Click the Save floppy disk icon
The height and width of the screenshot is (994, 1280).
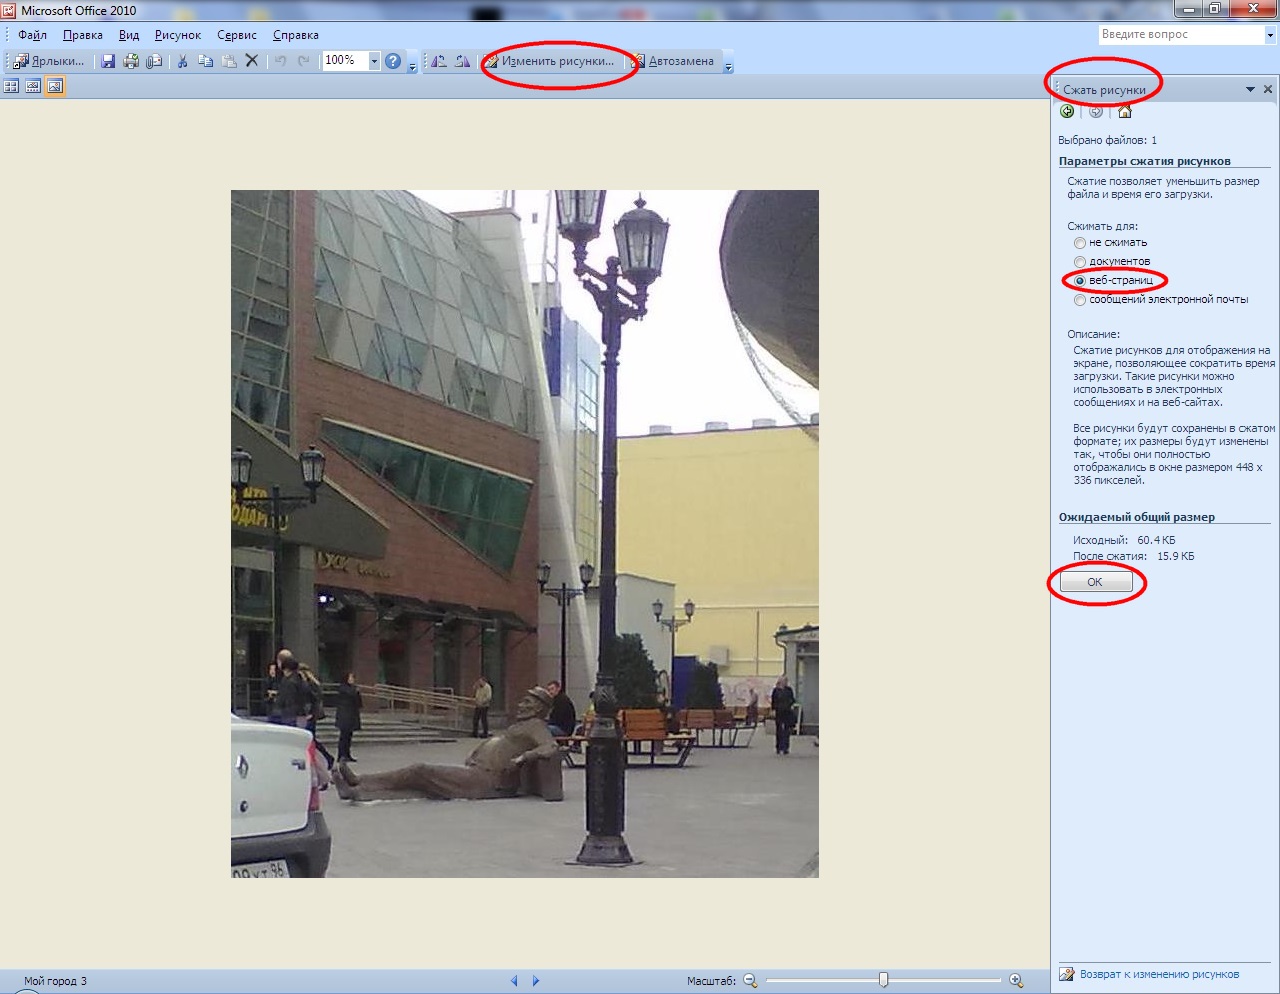(108, 61)
